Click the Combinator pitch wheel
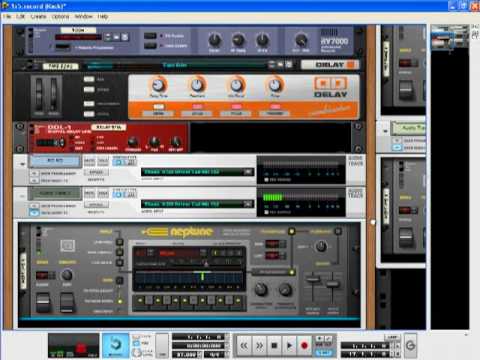 coord(39,93)
